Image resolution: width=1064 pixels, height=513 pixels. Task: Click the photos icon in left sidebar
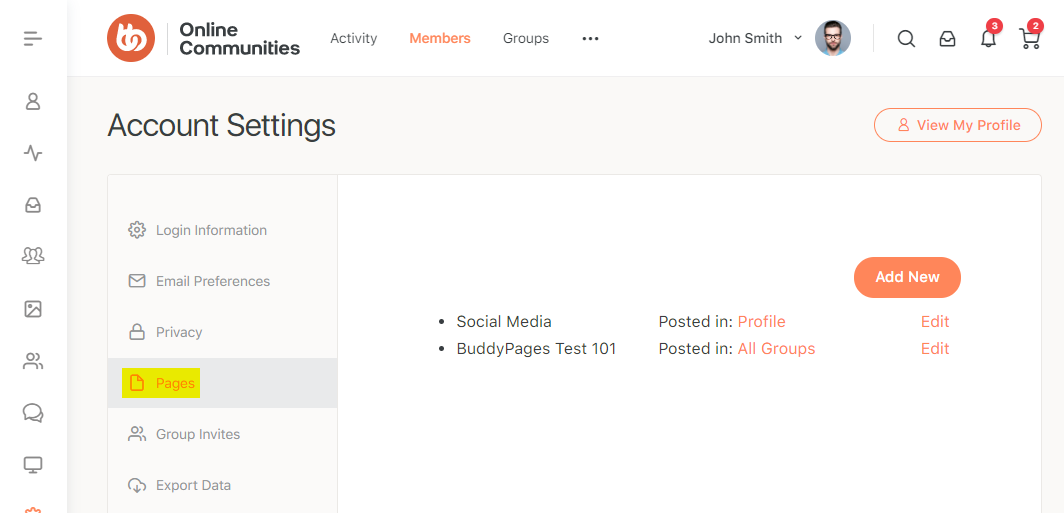(x=33, y=309)
